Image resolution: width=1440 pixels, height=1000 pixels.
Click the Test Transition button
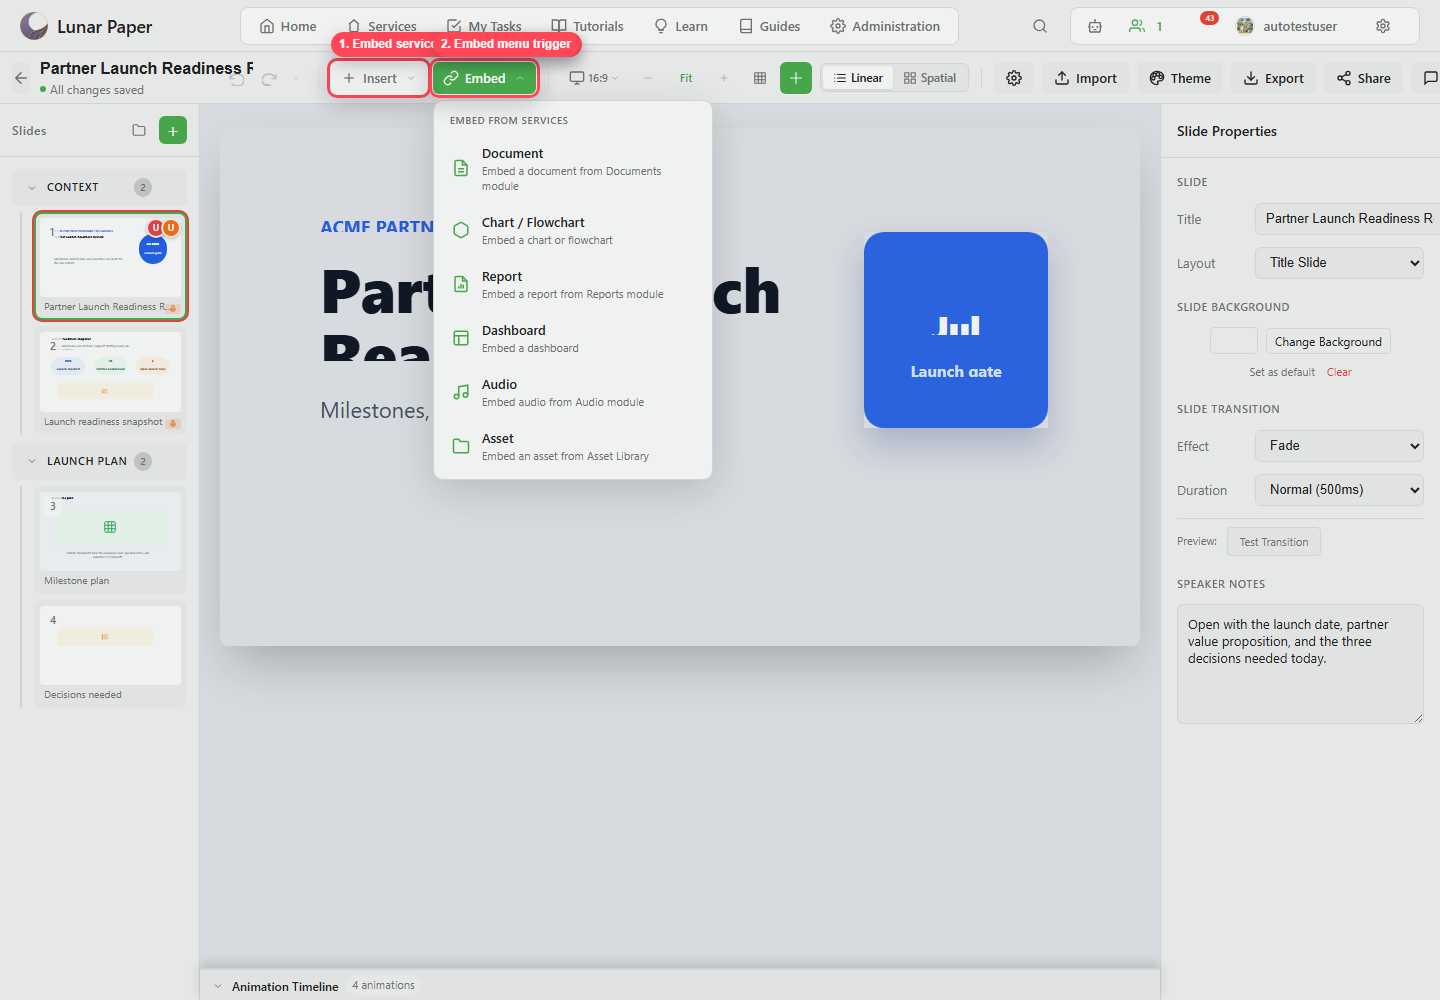pos(1274,542)
